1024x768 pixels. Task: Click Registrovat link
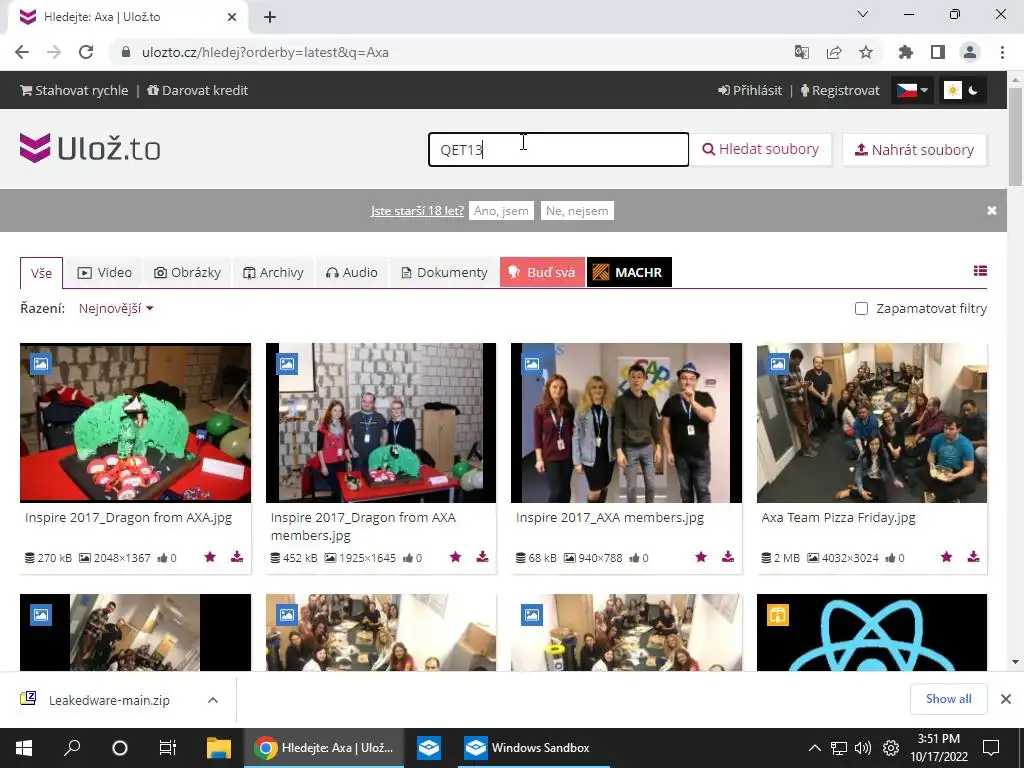pos(840,90)
